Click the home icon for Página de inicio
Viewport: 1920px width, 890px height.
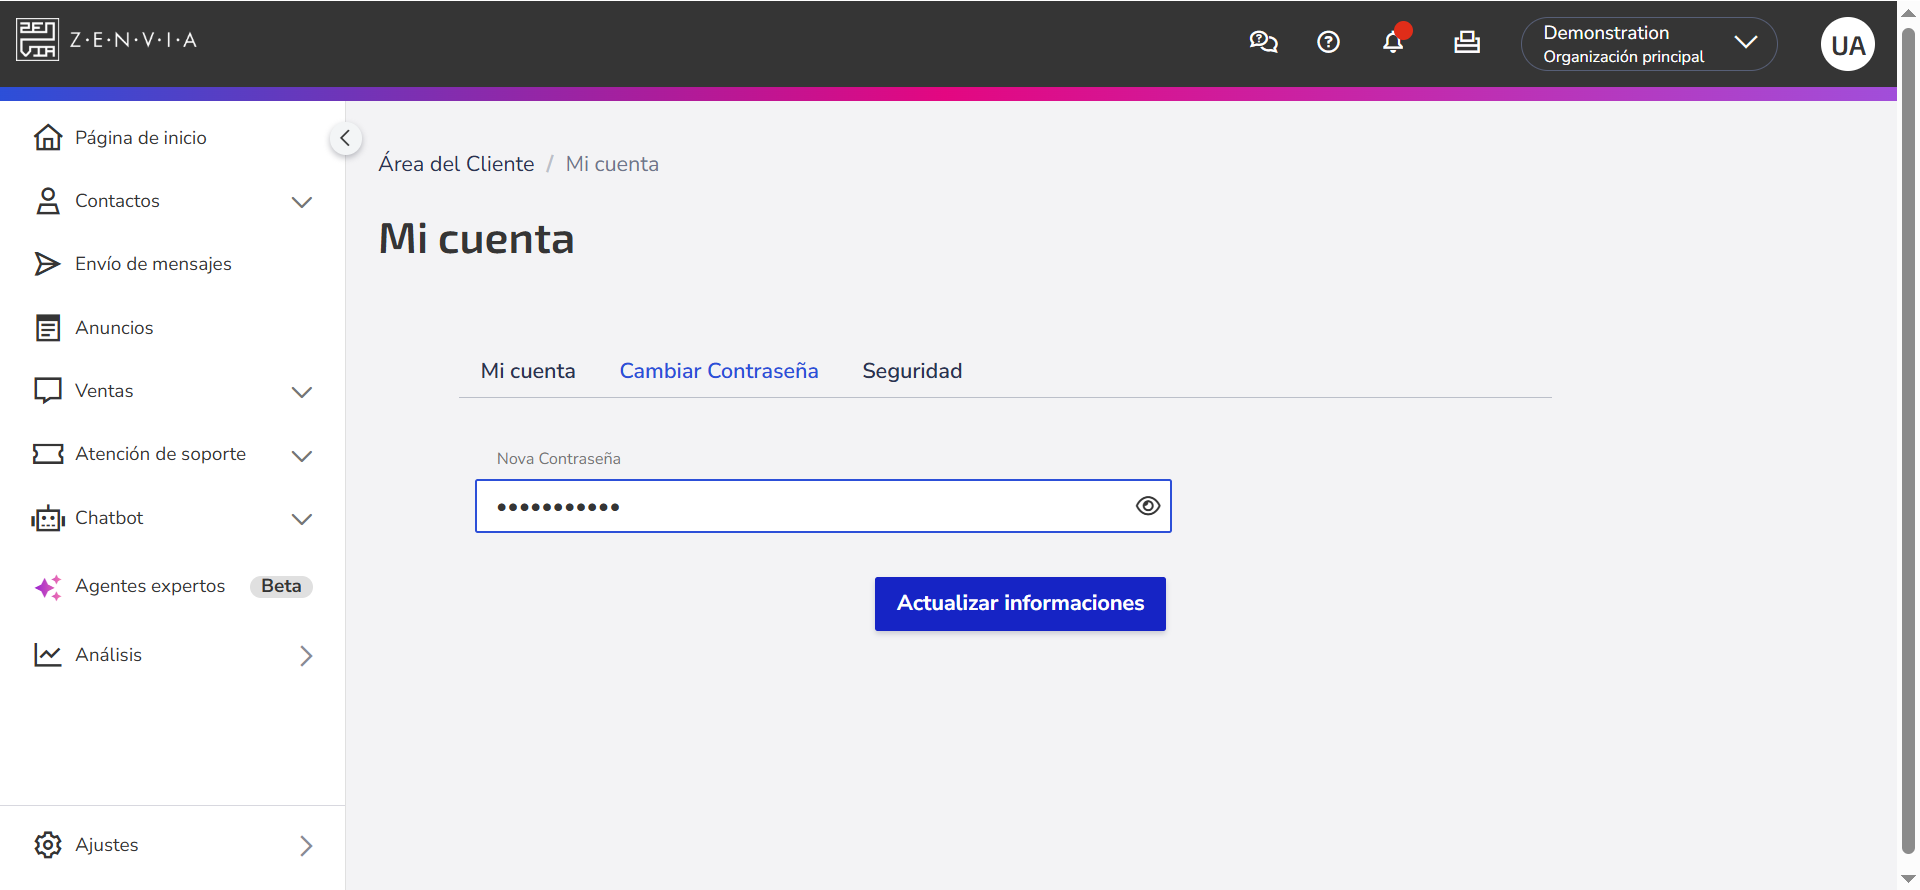[47, 137]
